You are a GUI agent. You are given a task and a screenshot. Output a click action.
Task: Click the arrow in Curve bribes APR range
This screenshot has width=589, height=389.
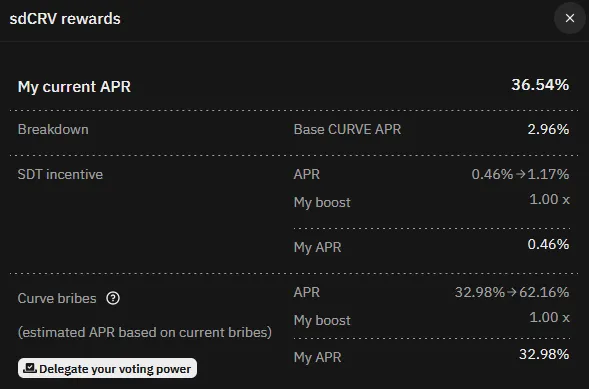(x=512, y=292)
